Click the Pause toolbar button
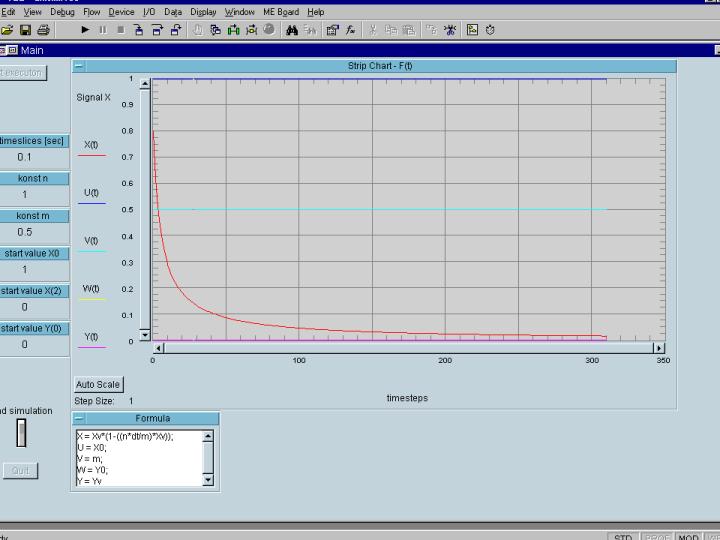This screenshot has width=720, height=540. click(102, 30)
